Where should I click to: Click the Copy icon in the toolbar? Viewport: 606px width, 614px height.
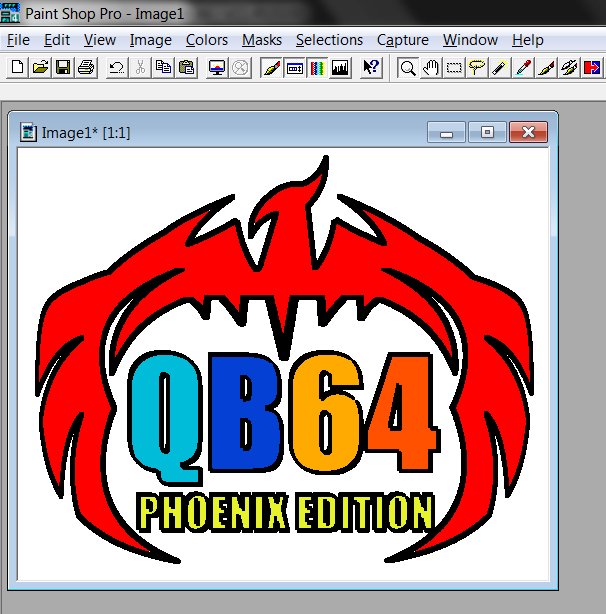coord(163,68)
